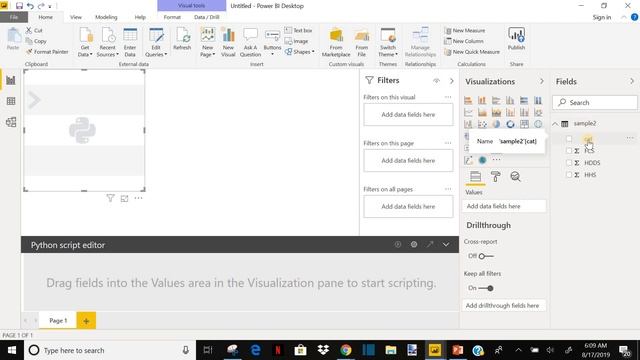Pick the pie chart visualization

(496, 124)
